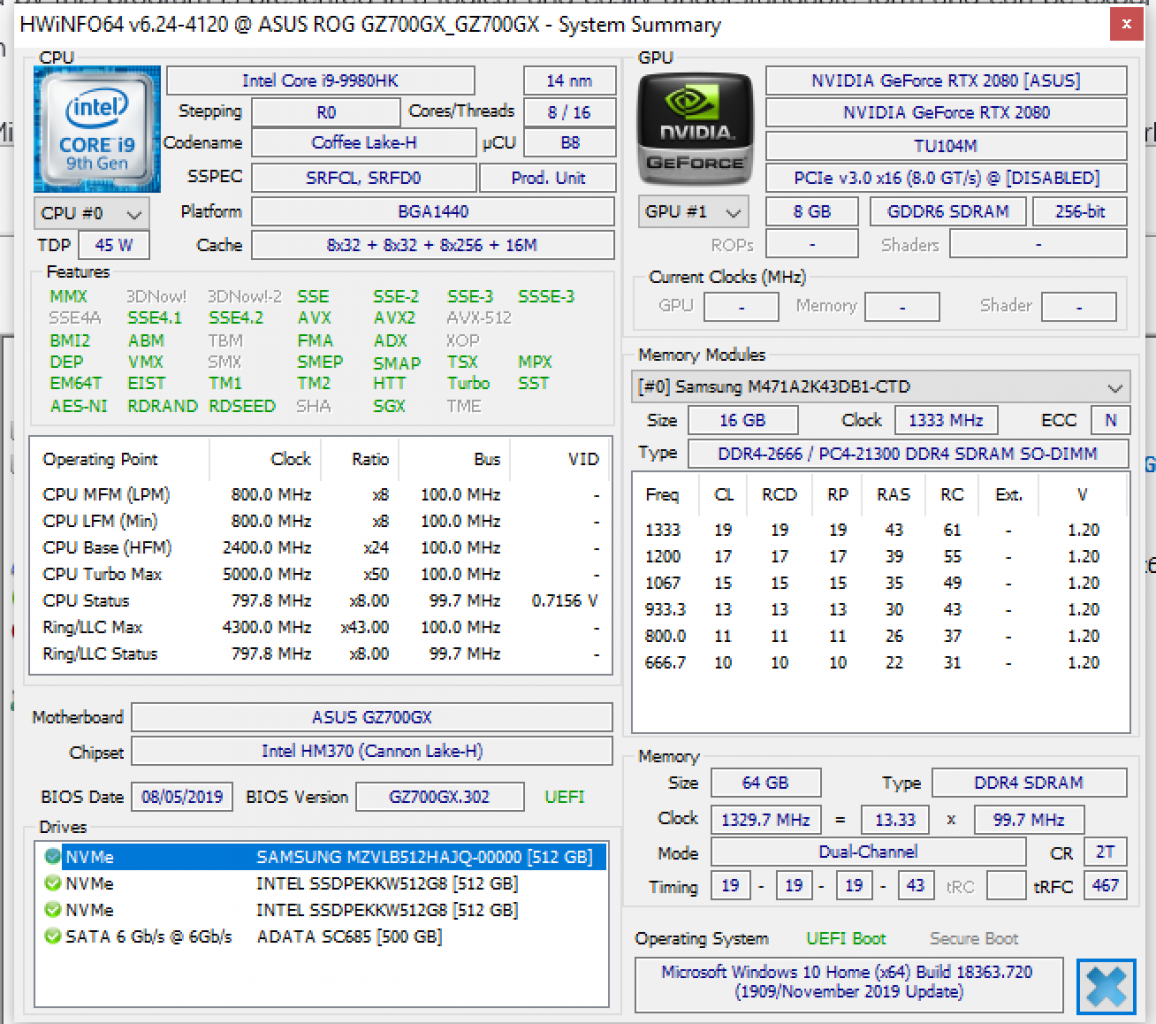Viewport: 1156px width, 1024px height.
Task: Click the module size 16 GB field
Action: click(x=742, y=420)
